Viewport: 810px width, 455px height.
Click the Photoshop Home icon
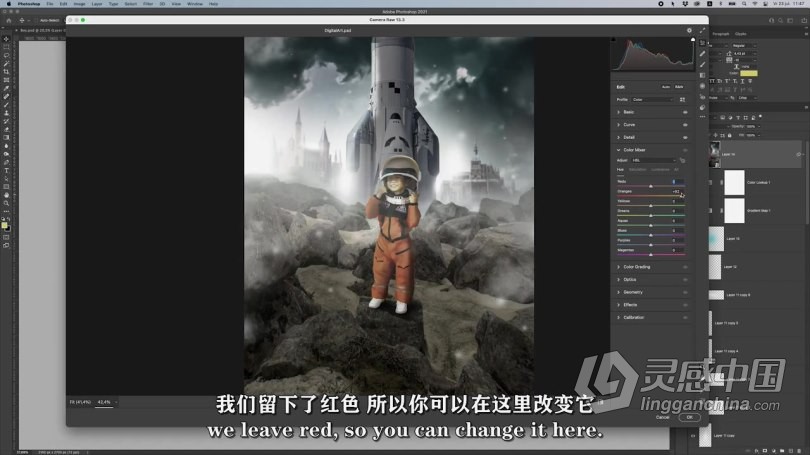9,20
